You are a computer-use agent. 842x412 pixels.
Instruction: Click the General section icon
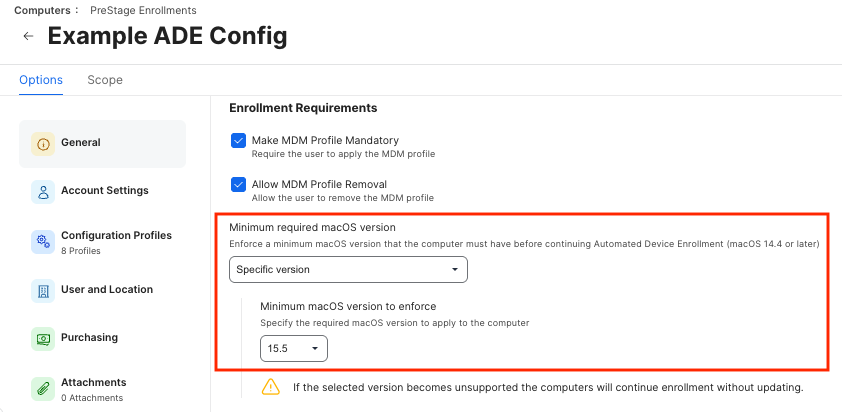(43, 143)
